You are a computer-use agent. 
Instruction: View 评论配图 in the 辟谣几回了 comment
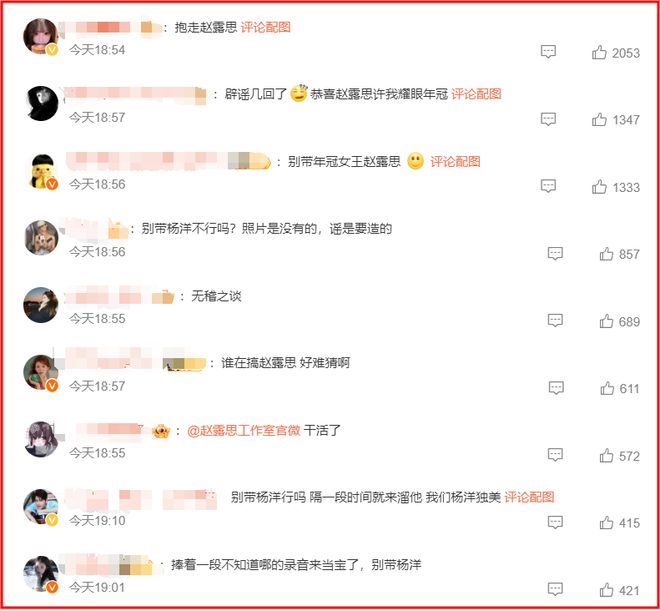pyautogui.click(x=476, y=94)
